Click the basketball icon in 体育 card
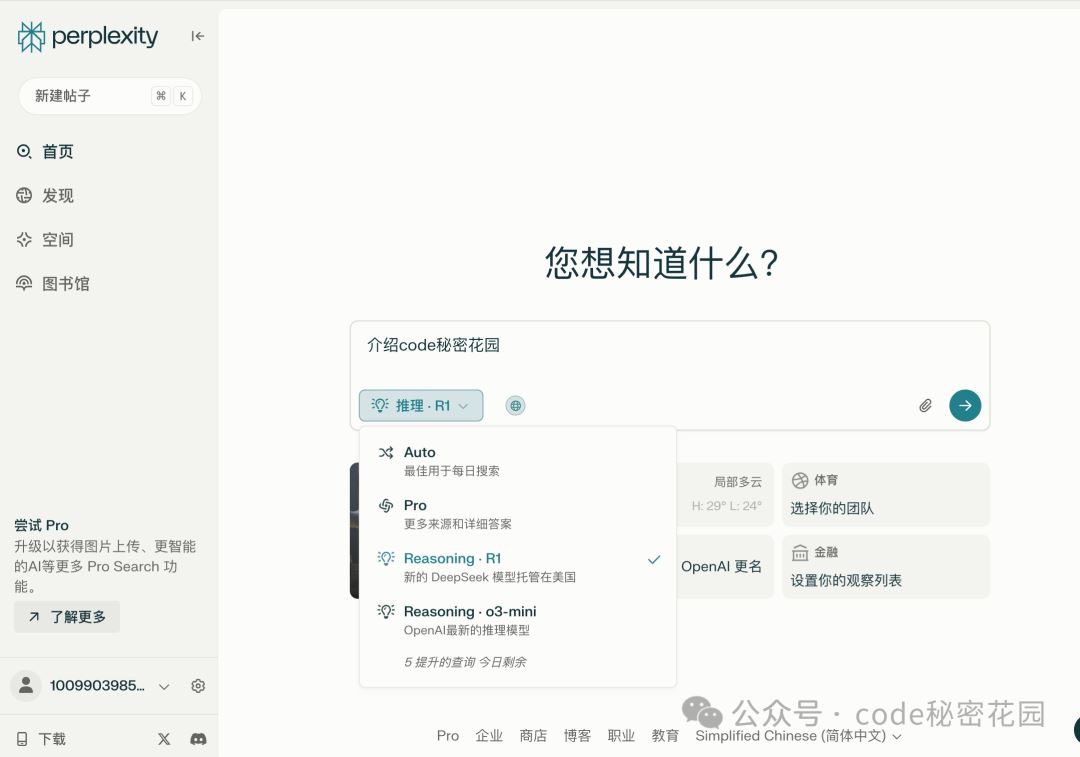1080x757 pixels. [x=800, y=480]
